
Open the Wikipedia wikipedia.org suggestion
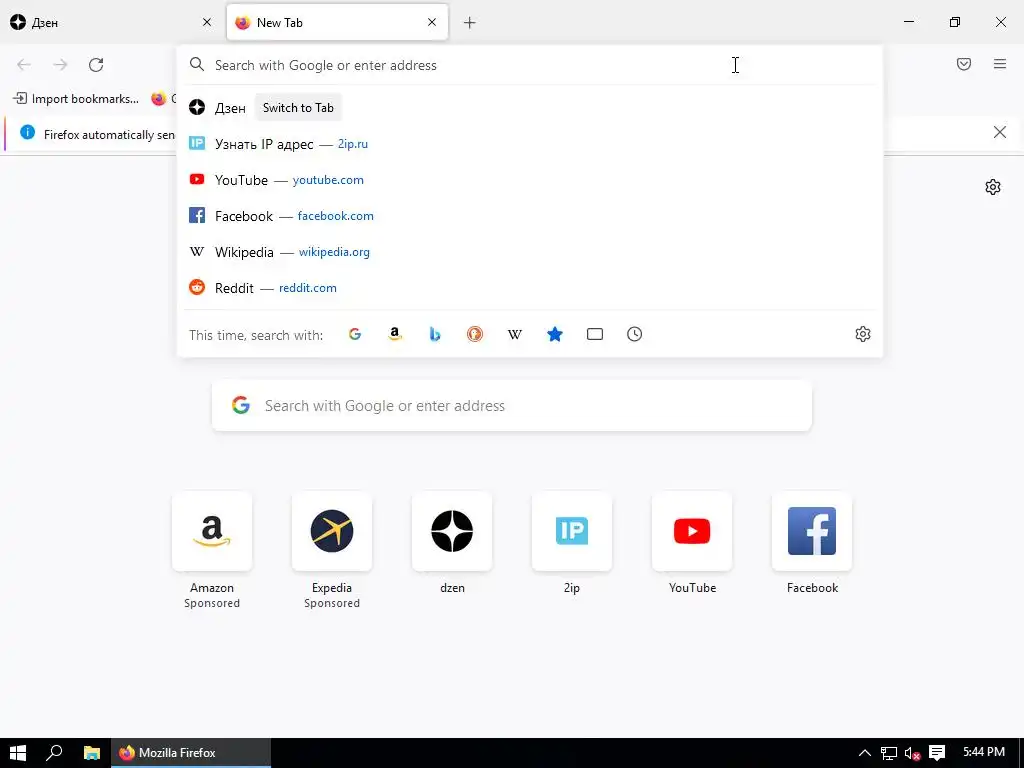tap(530, 251)
